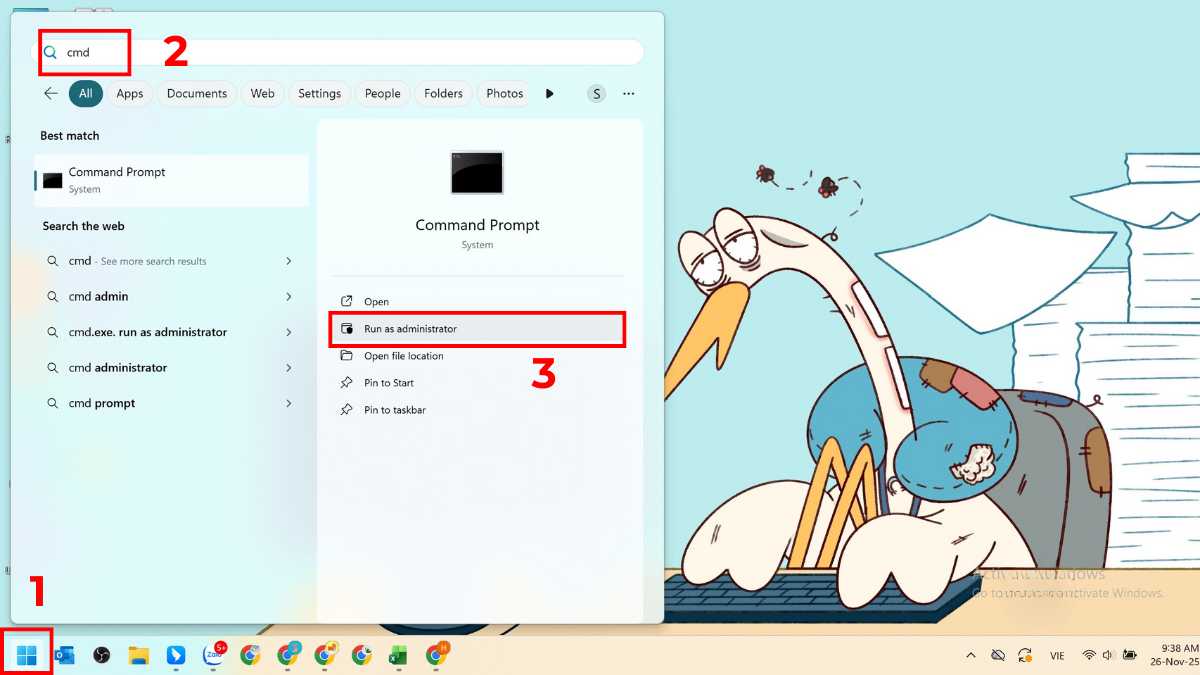
Task: Open File Explorer from the taskbar
Action: (x=138, y=653)
